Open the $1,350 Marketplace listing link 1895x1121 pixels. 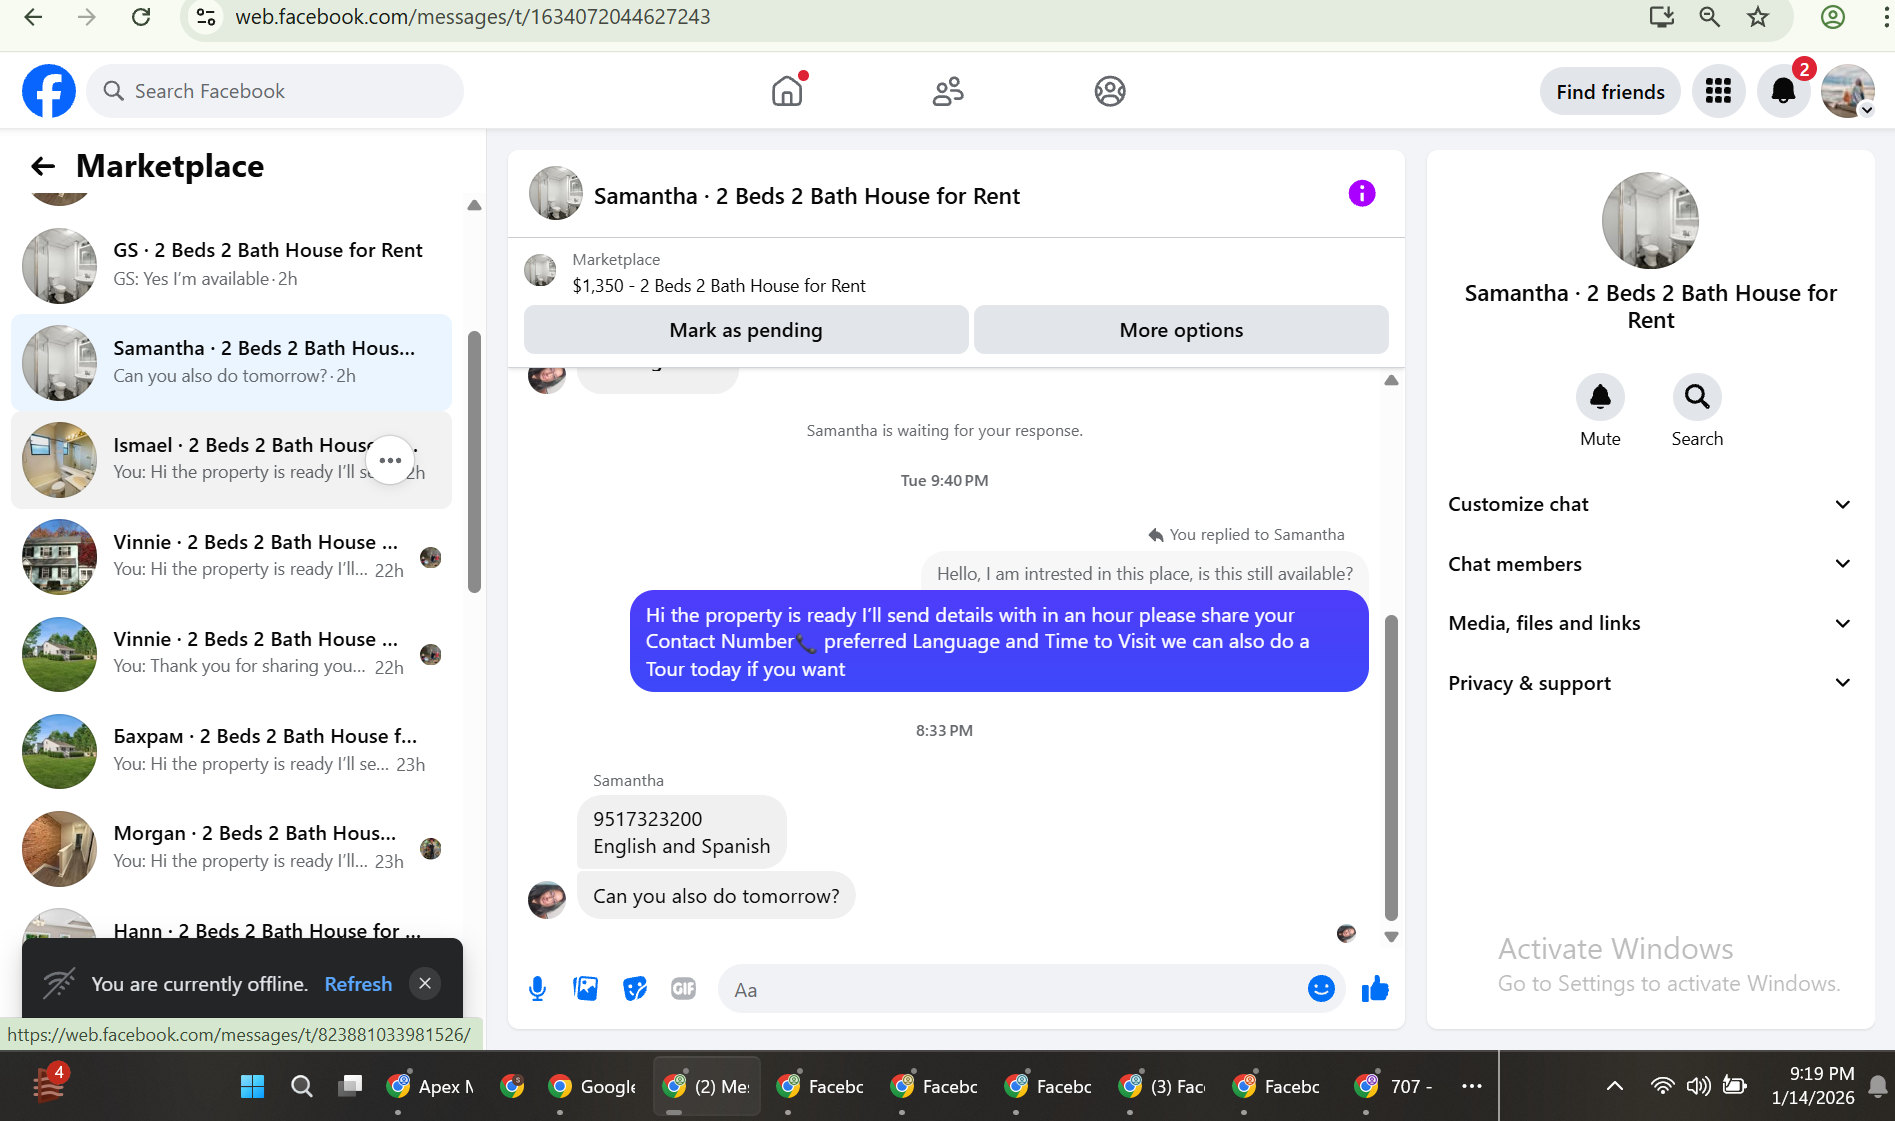pos(719,286)
